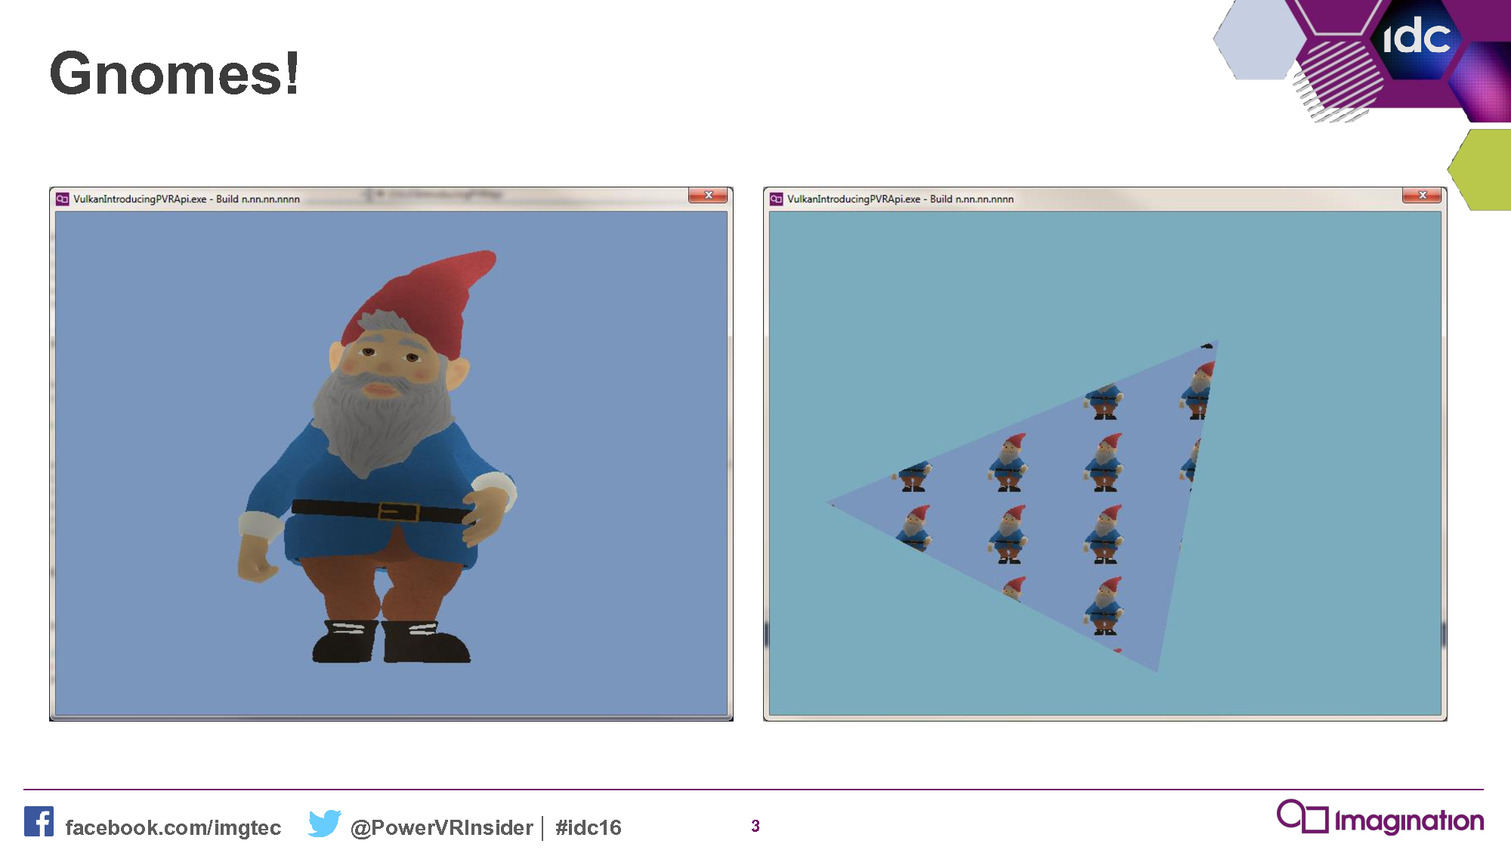Click the right window's title text
This screenshot has height=850, width=1511.
pyautogui.click(x=900, y=199)
